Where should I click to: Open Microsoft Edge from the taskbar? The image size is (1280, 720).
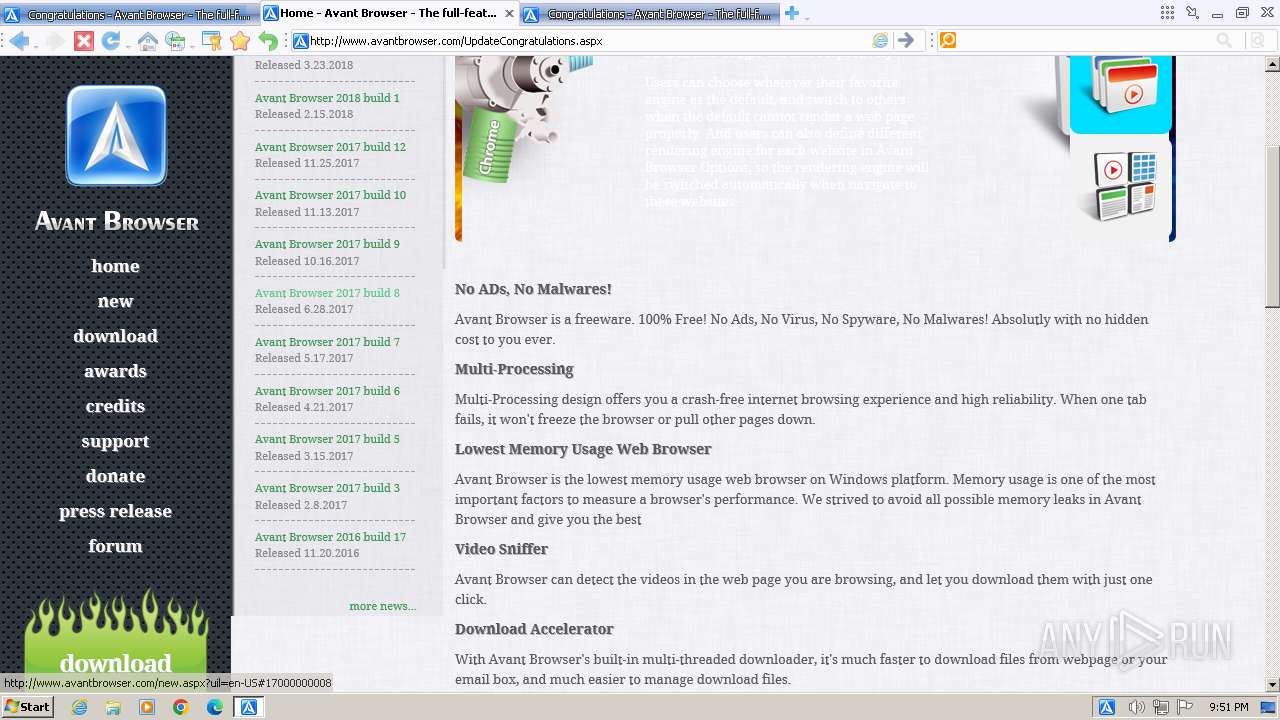point(215,707)
